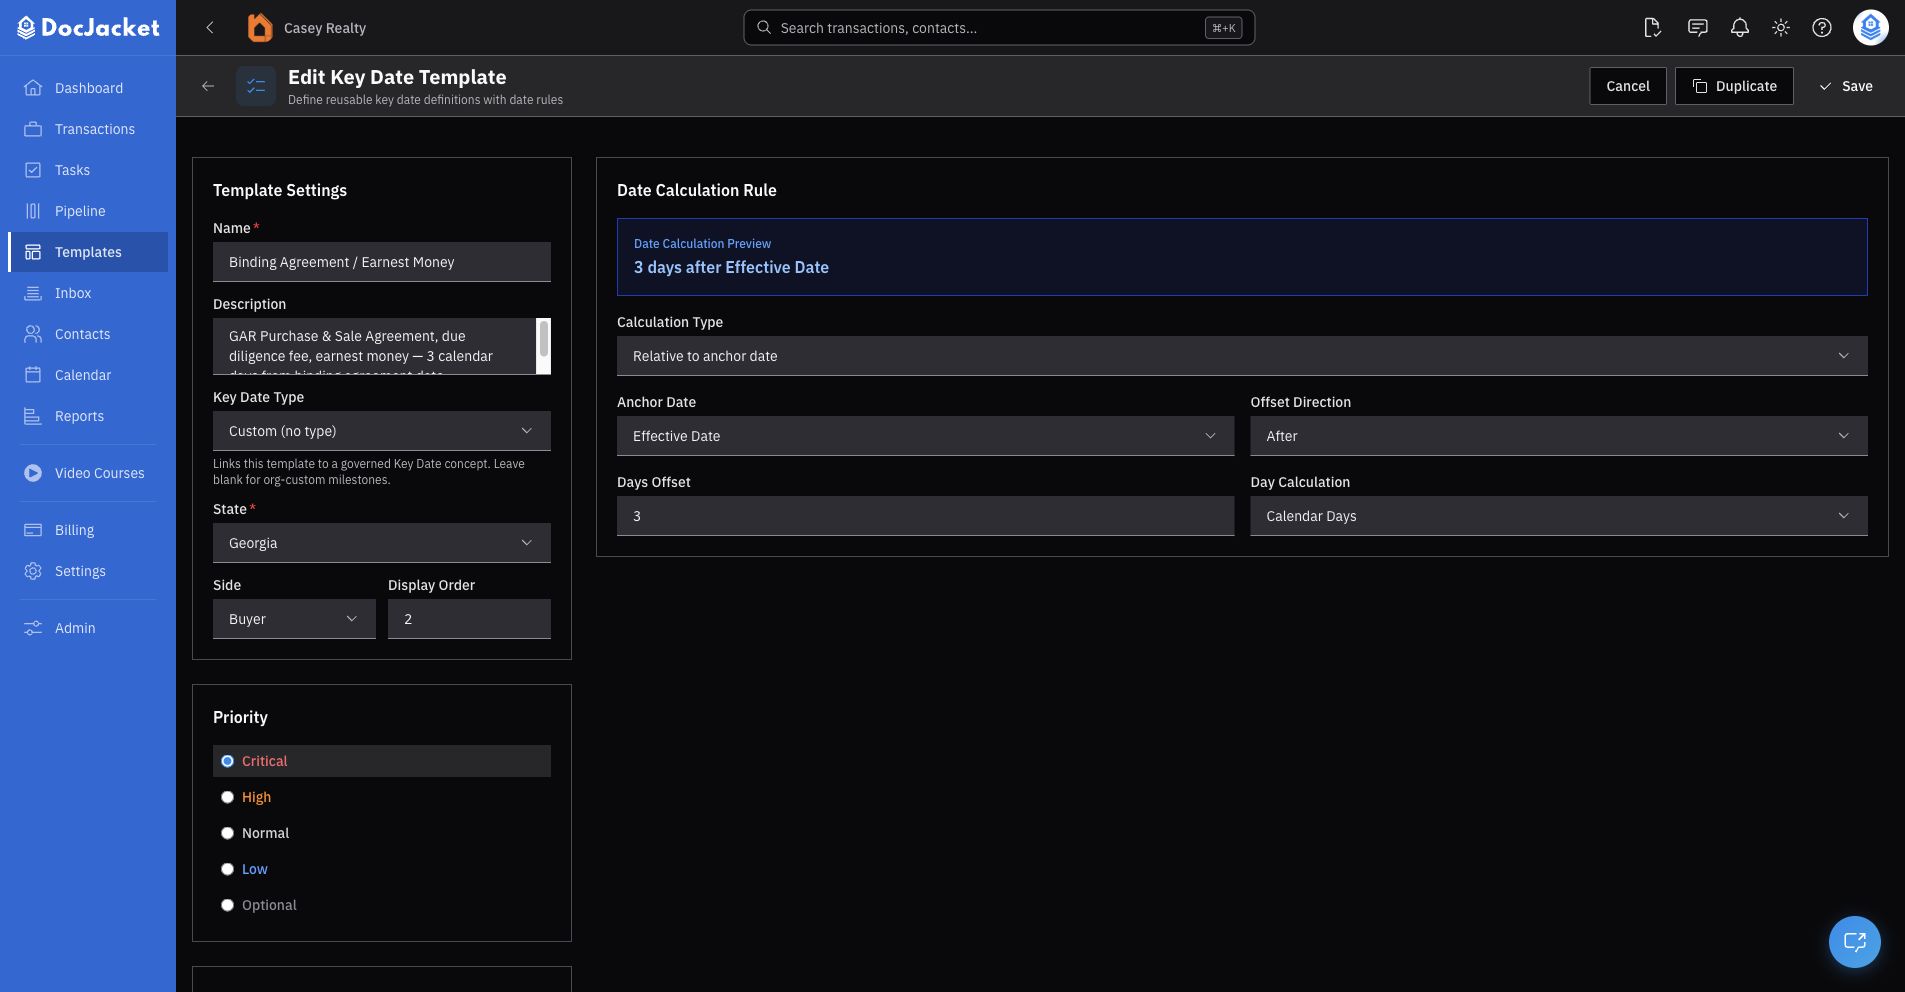Click the Casey Realty house logo
The image size is (1905, 992).
[260, 28]
